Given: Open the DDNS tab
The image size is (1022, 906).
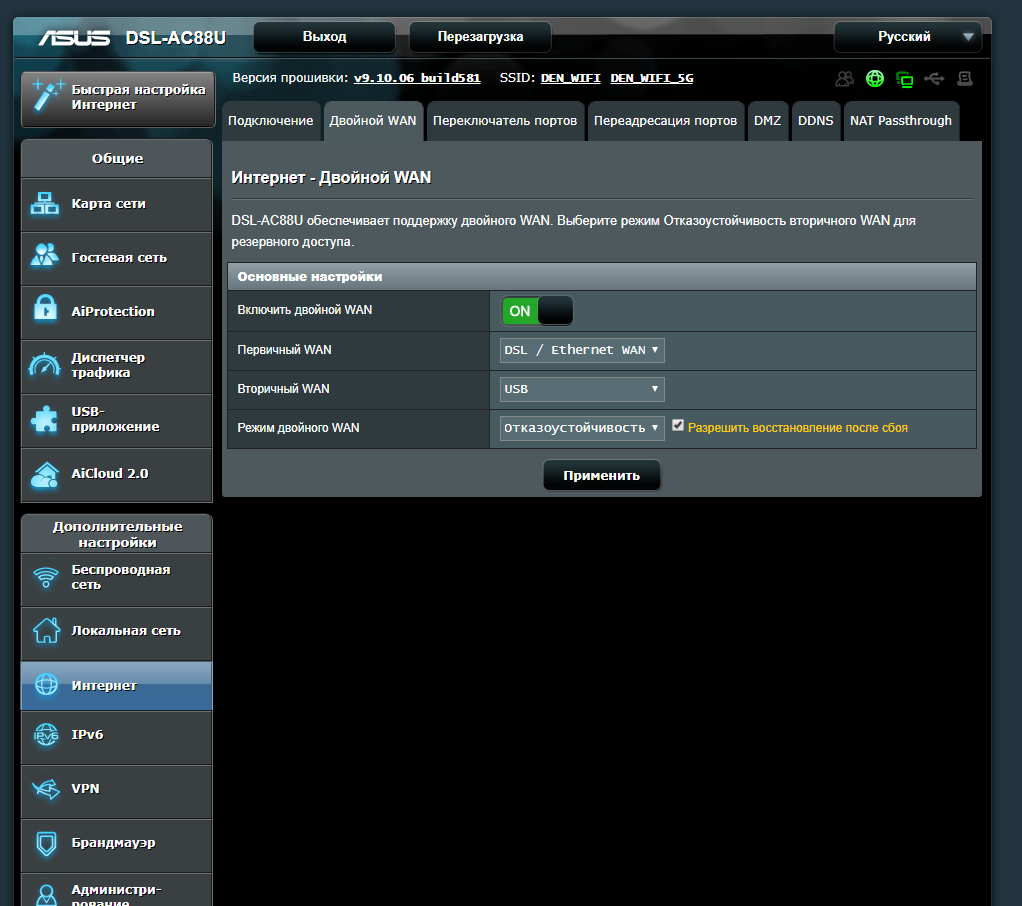Looking at the screenshot, I should pyautogui.click(x=815, y=121).
